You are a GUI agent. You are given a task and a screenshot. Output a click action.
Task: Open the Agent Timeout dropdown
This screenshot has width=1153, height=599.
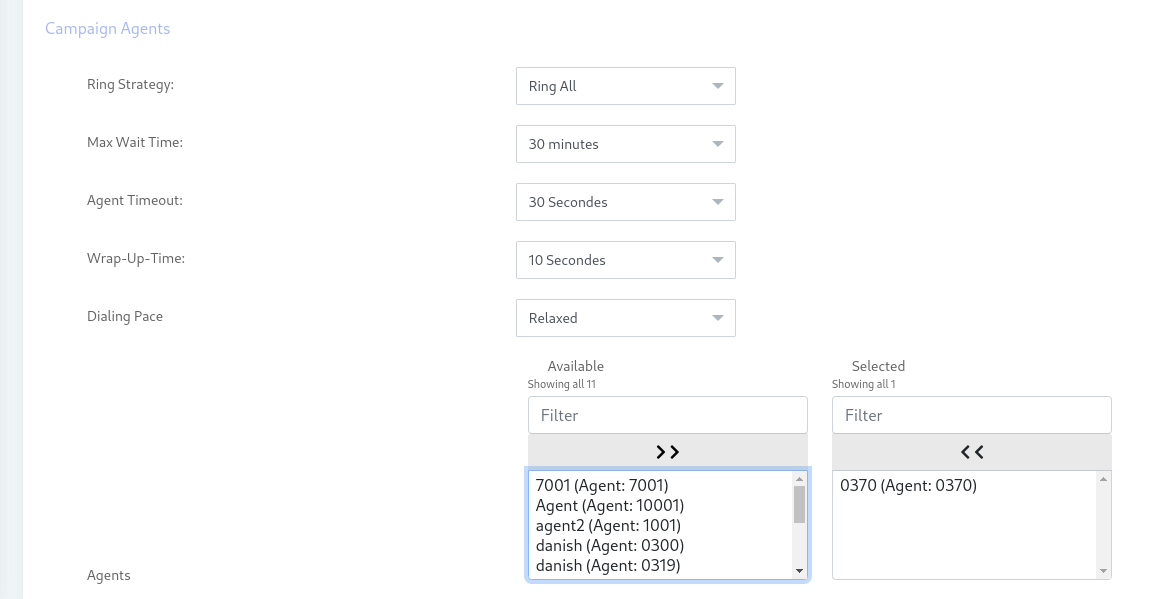[x=625, y=202]
